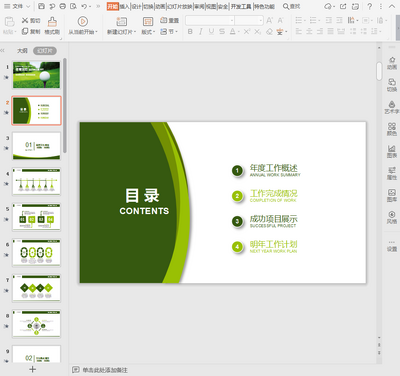Screen dimensions: 400x376
Task: Select slide 1 golf ball thumbnail
Action: click(37, 75)
